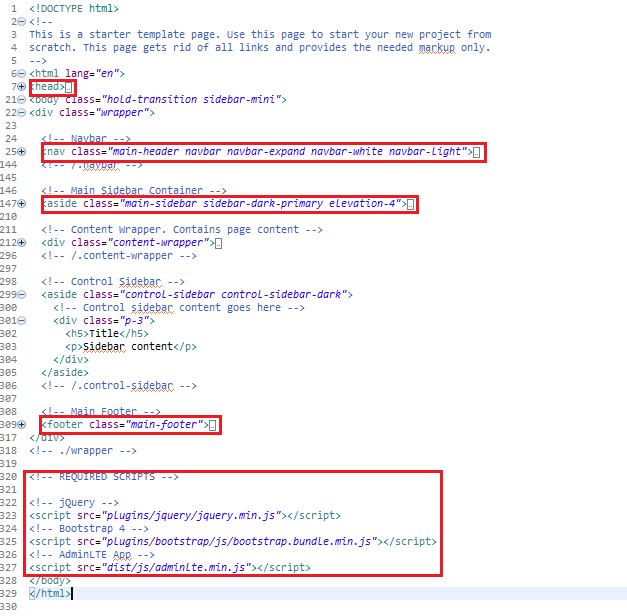Click the collapsed-code placeholder after main-sidebar aside tag
627x616 pixels.
tap(410, 204)
